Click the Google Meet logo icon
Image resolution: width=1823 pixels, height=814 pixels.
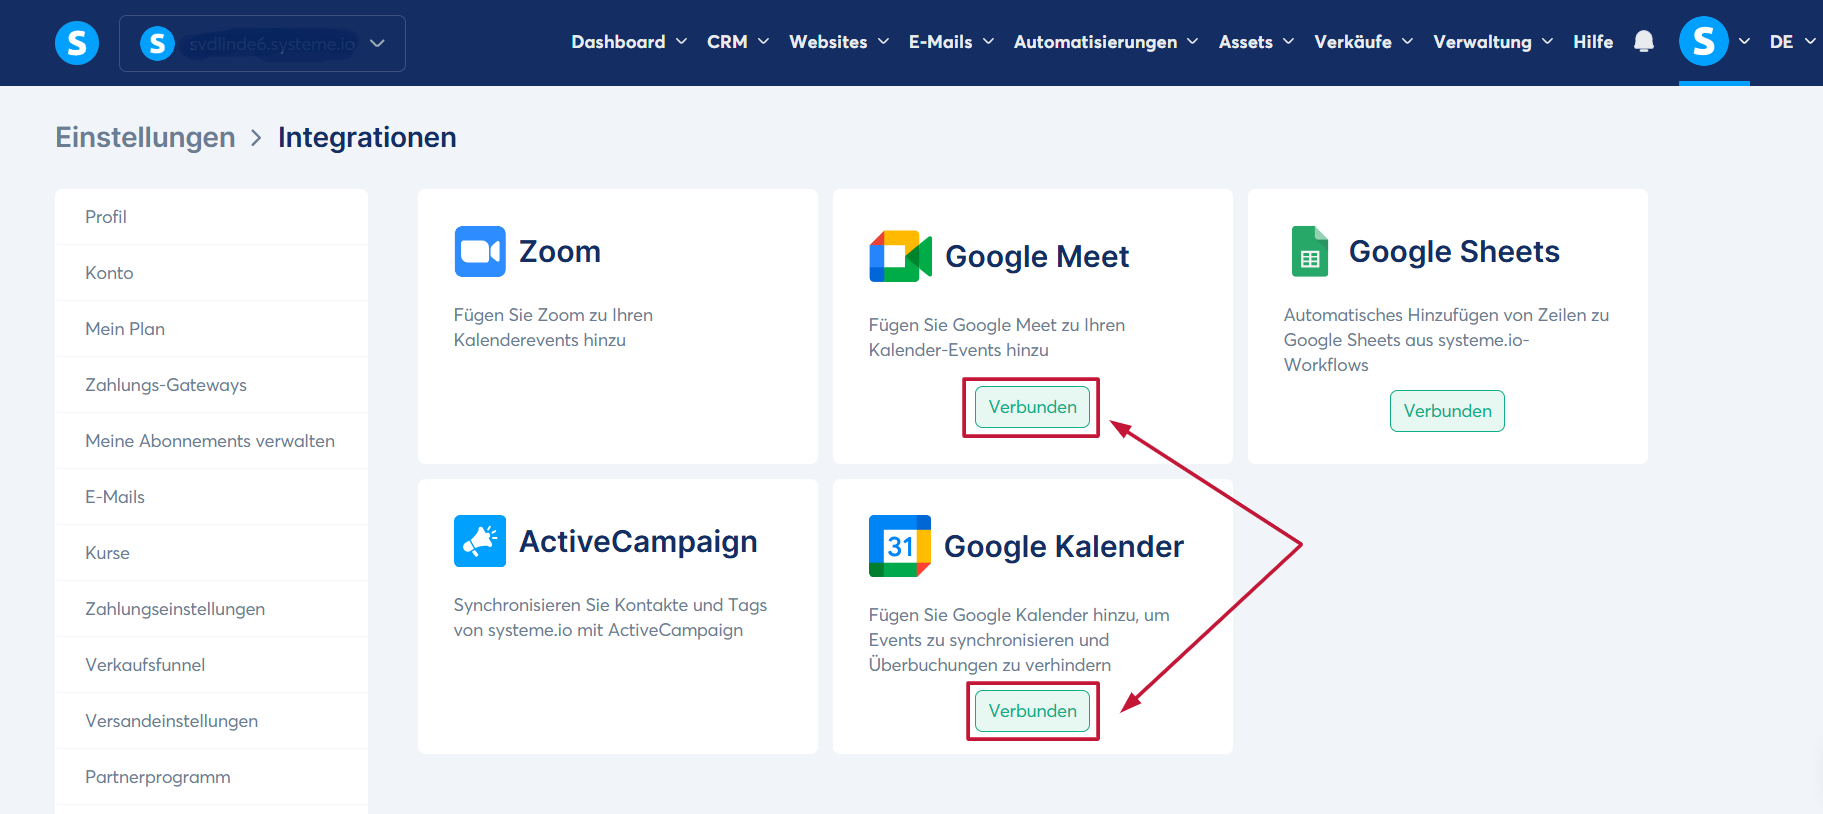tap(900, 256)
